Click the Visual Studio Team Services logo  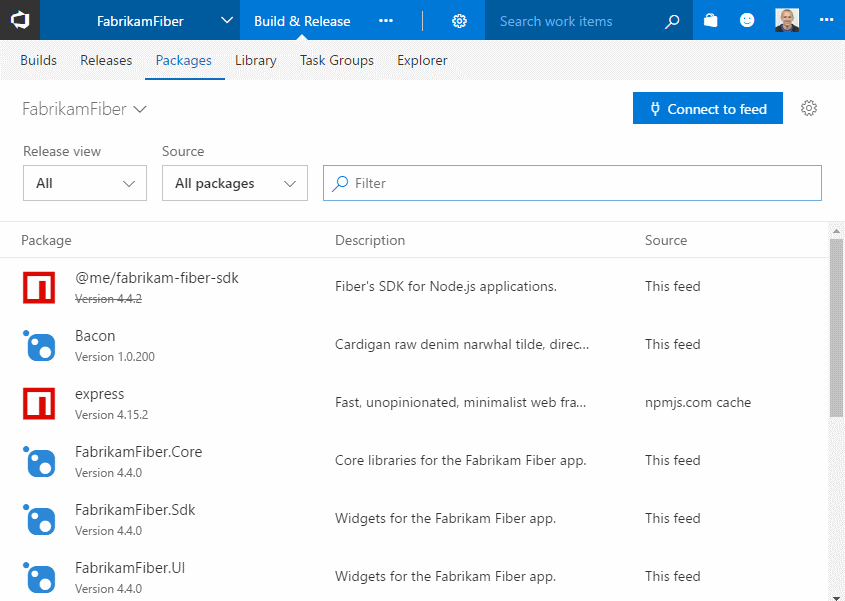[x=20, y=20]
